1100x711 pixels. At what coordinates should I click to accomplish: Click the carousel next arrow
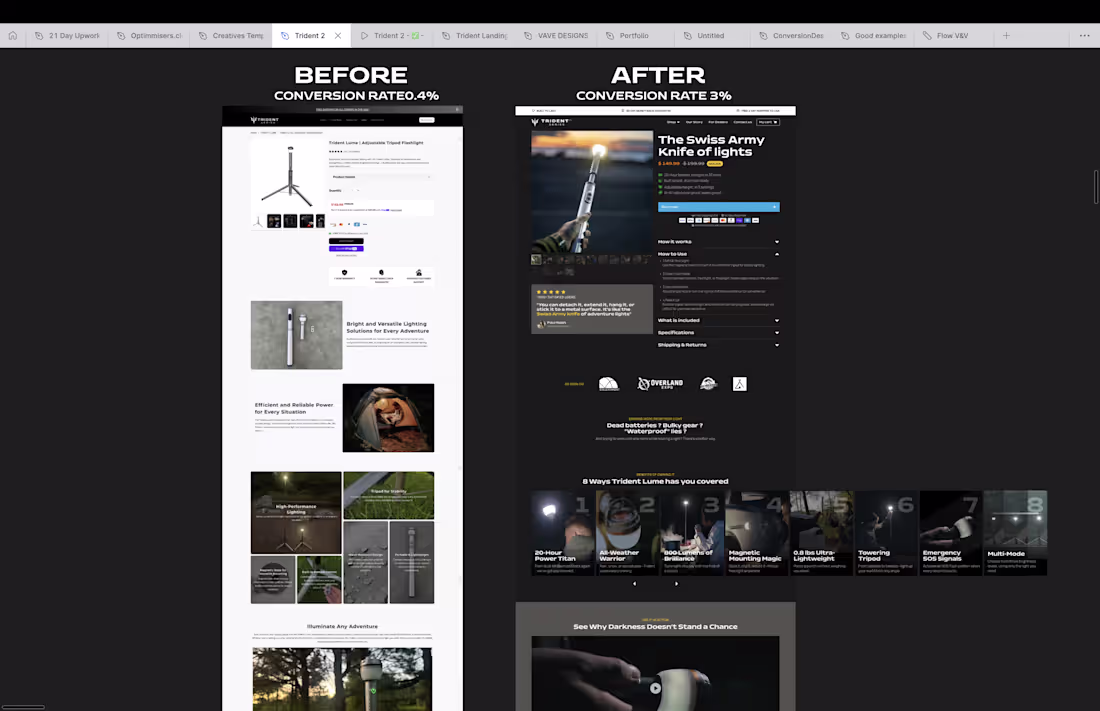coord(676,583)
